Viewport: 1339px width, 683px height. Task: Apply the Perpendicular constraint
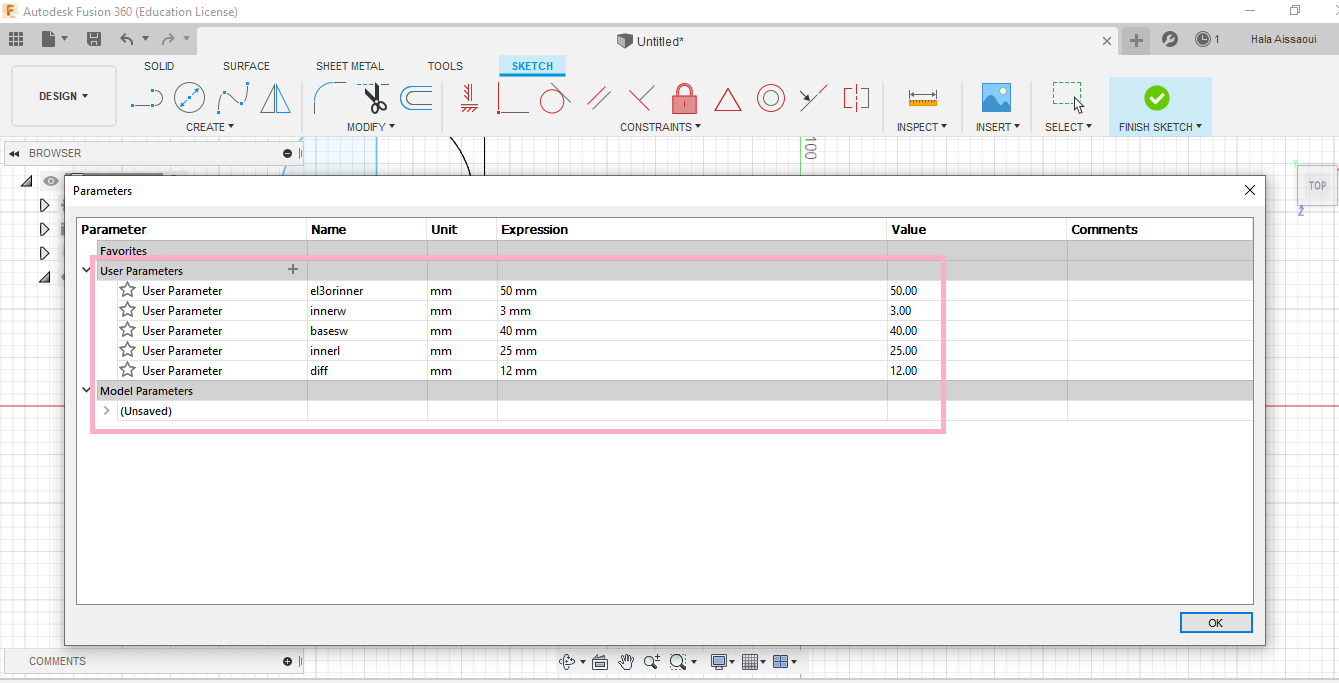point(641,98)
